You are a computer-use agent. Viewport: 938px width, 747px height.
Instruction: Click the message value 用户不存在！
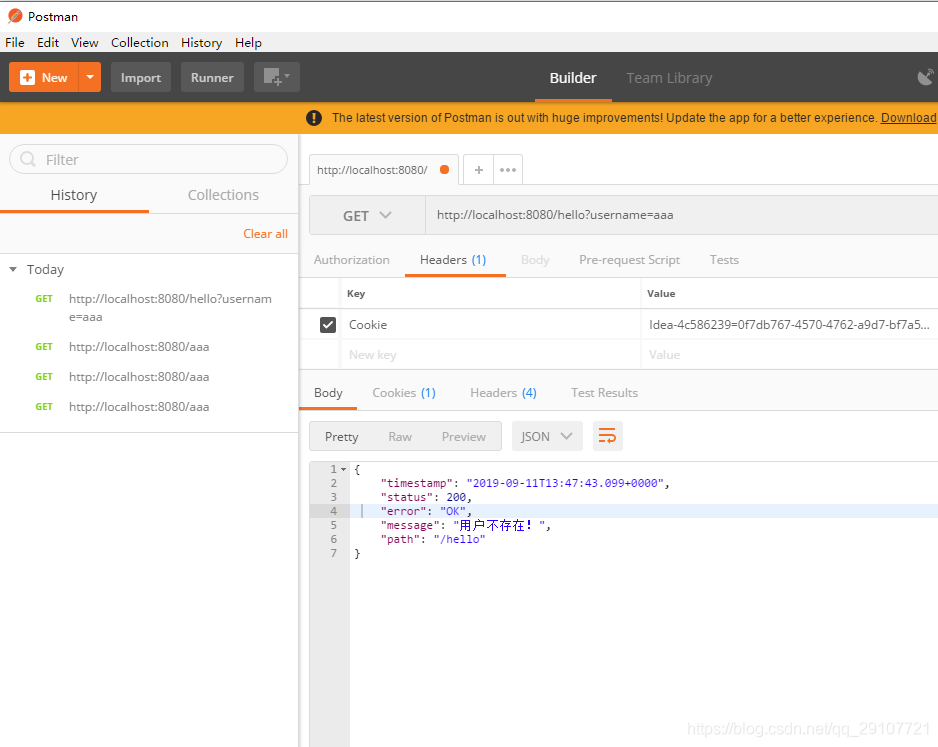point(499,525)
